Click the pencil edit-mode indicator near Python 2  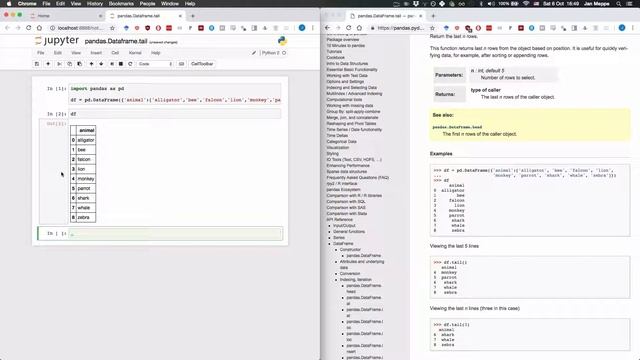(253, 53)
